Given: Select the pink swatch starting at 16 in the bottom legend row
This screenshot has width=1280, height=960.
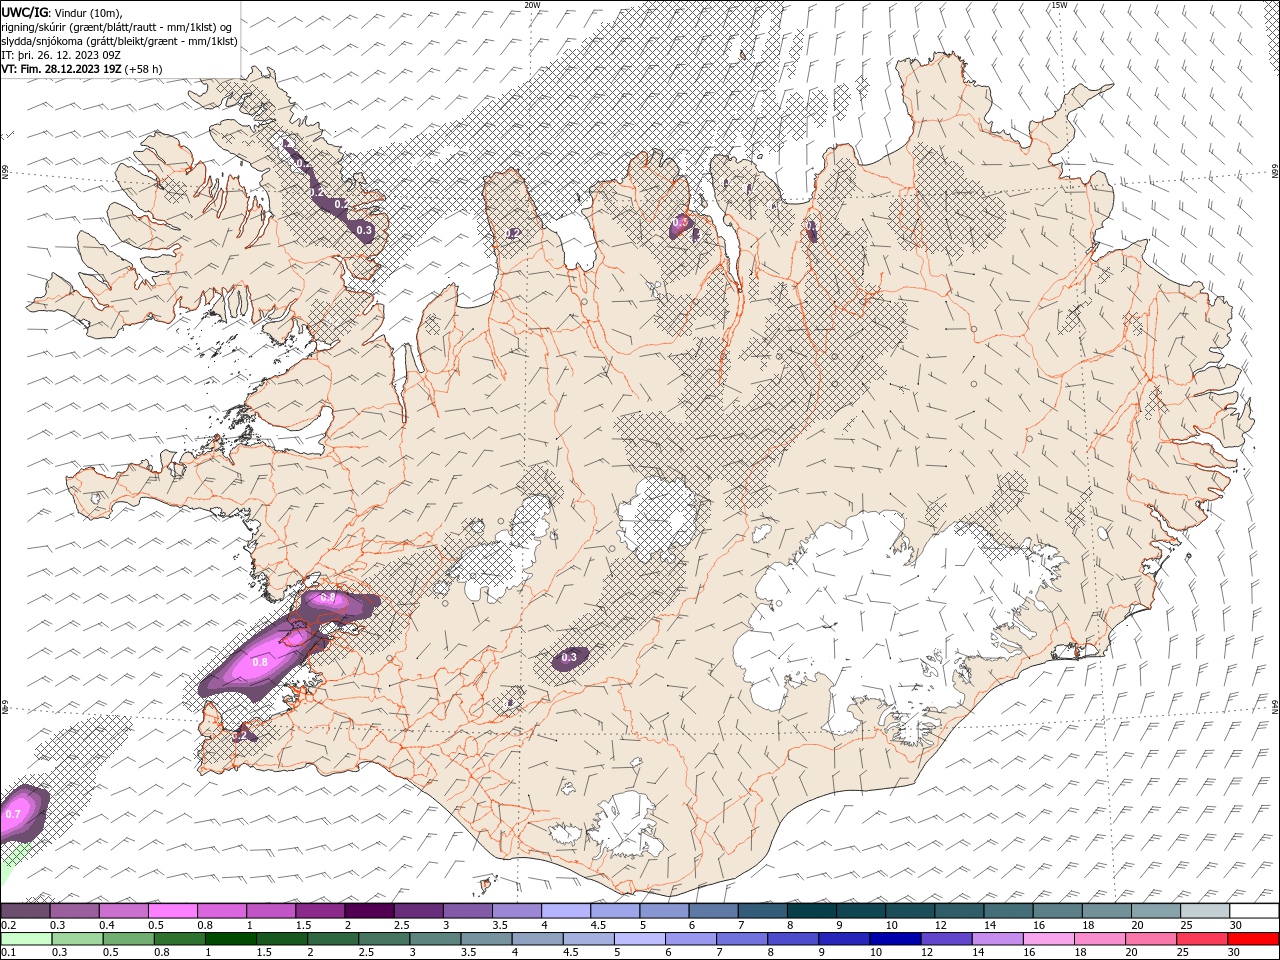Looking at the screenshot, I should [1048, 939].
